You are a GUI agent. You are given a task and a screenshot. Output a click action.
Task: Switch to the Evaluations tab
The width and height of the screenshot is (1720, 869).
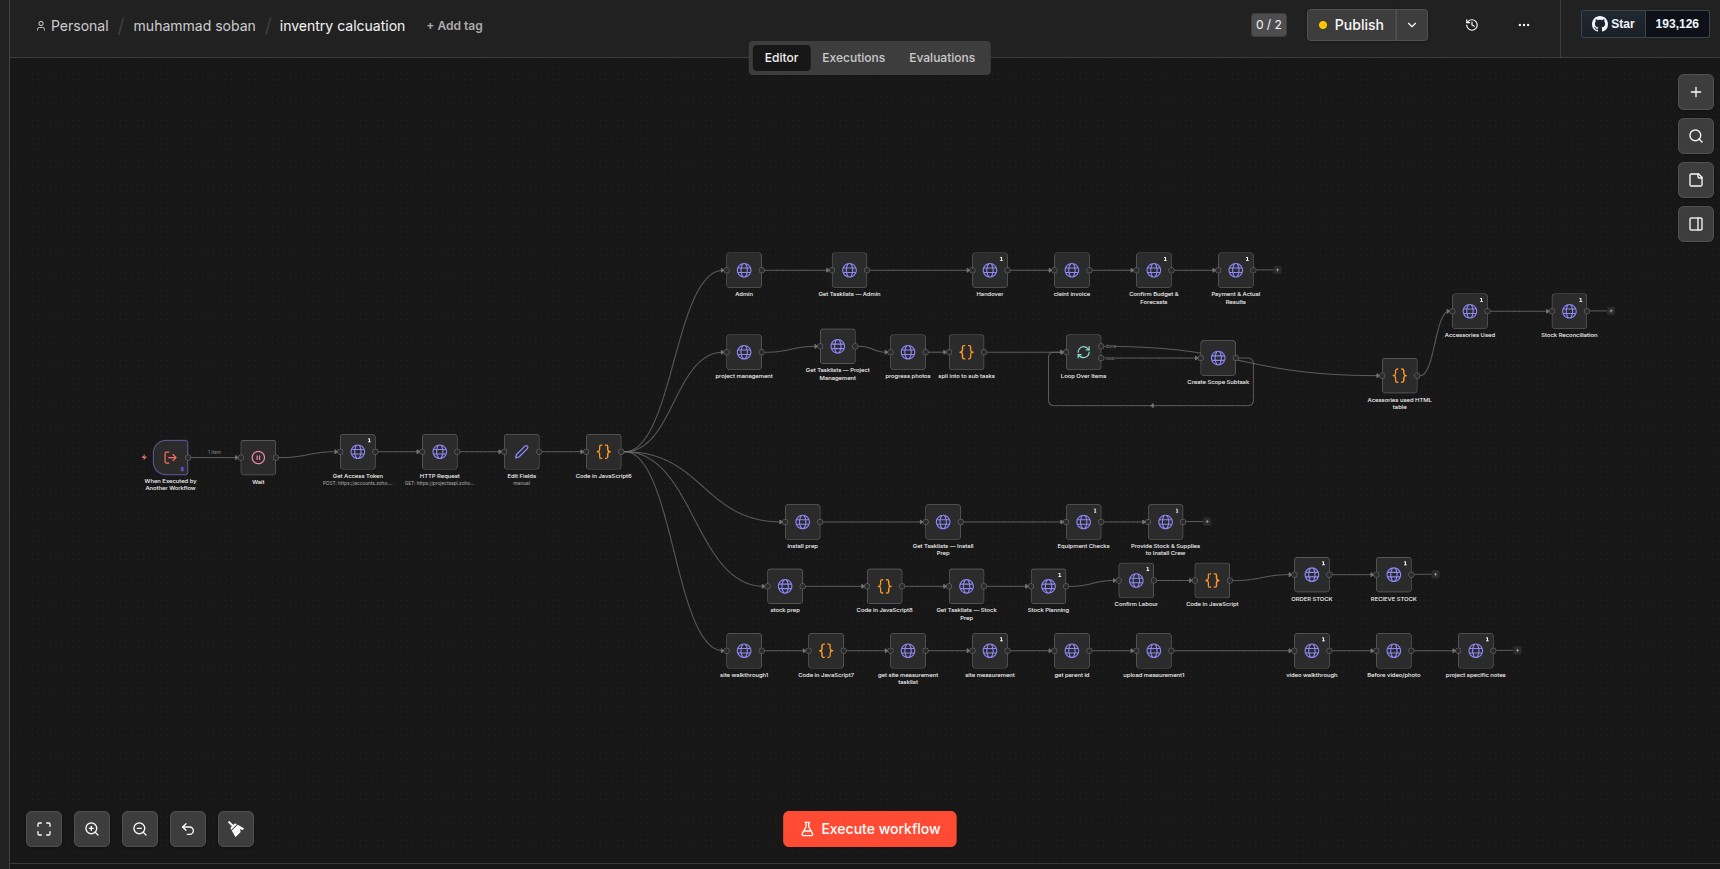942,58
